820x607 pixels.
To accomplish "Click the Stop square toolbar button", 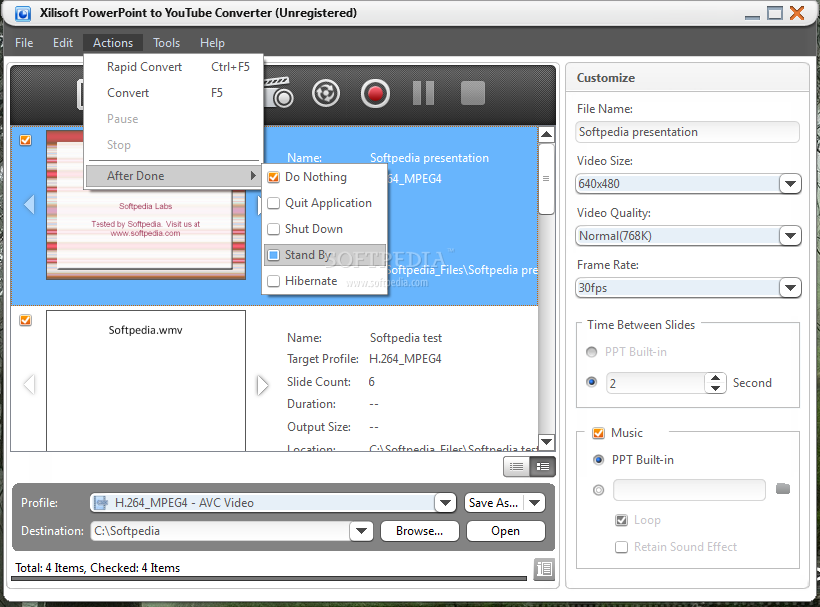I will (x=473, y=93).
